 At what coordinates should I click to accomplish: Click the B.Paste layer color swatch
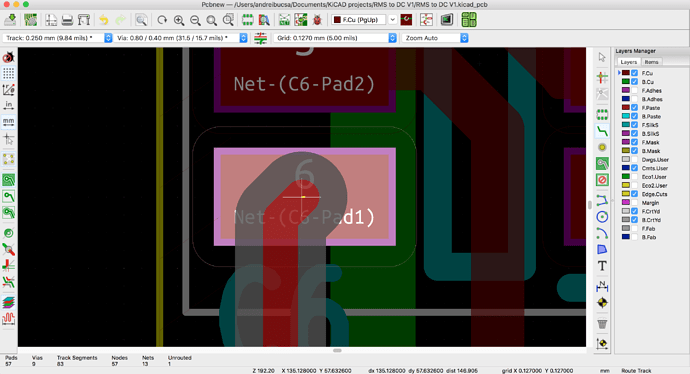pos(625,116)
